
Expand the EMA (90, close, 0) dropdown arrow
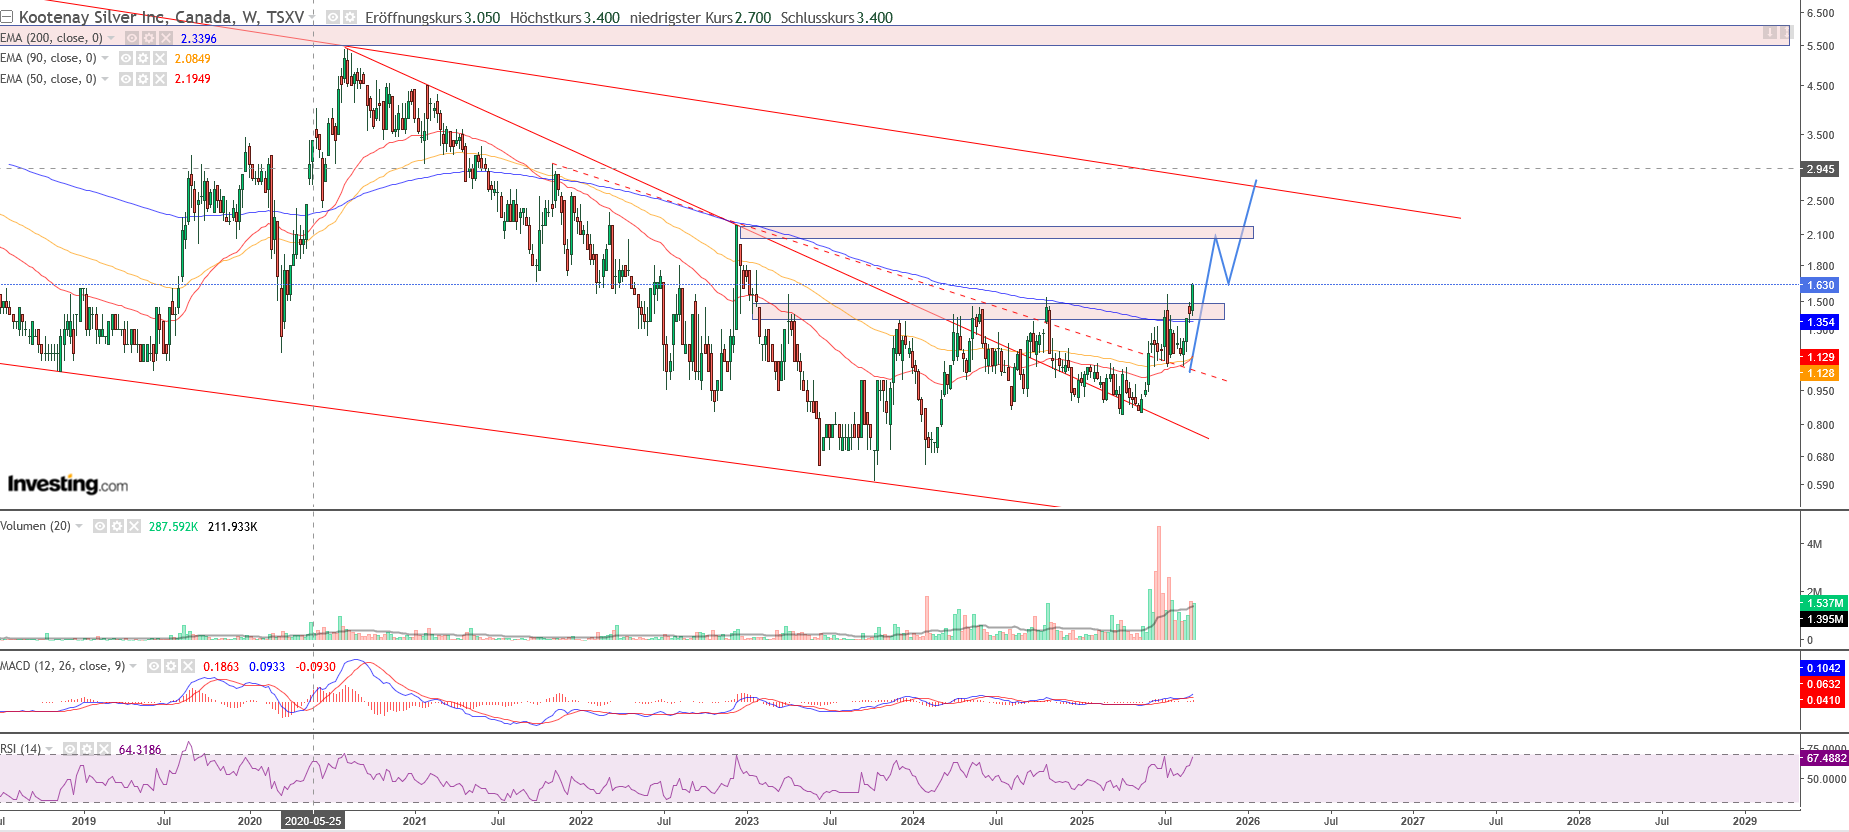pyautogui.click(x=105, y=59)
